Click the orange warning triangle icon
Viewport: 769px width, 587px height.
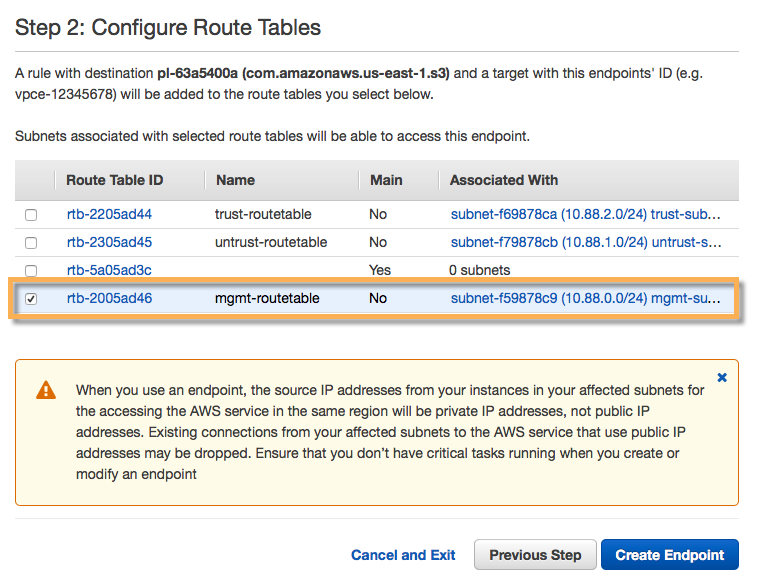[x=46, y=390]
